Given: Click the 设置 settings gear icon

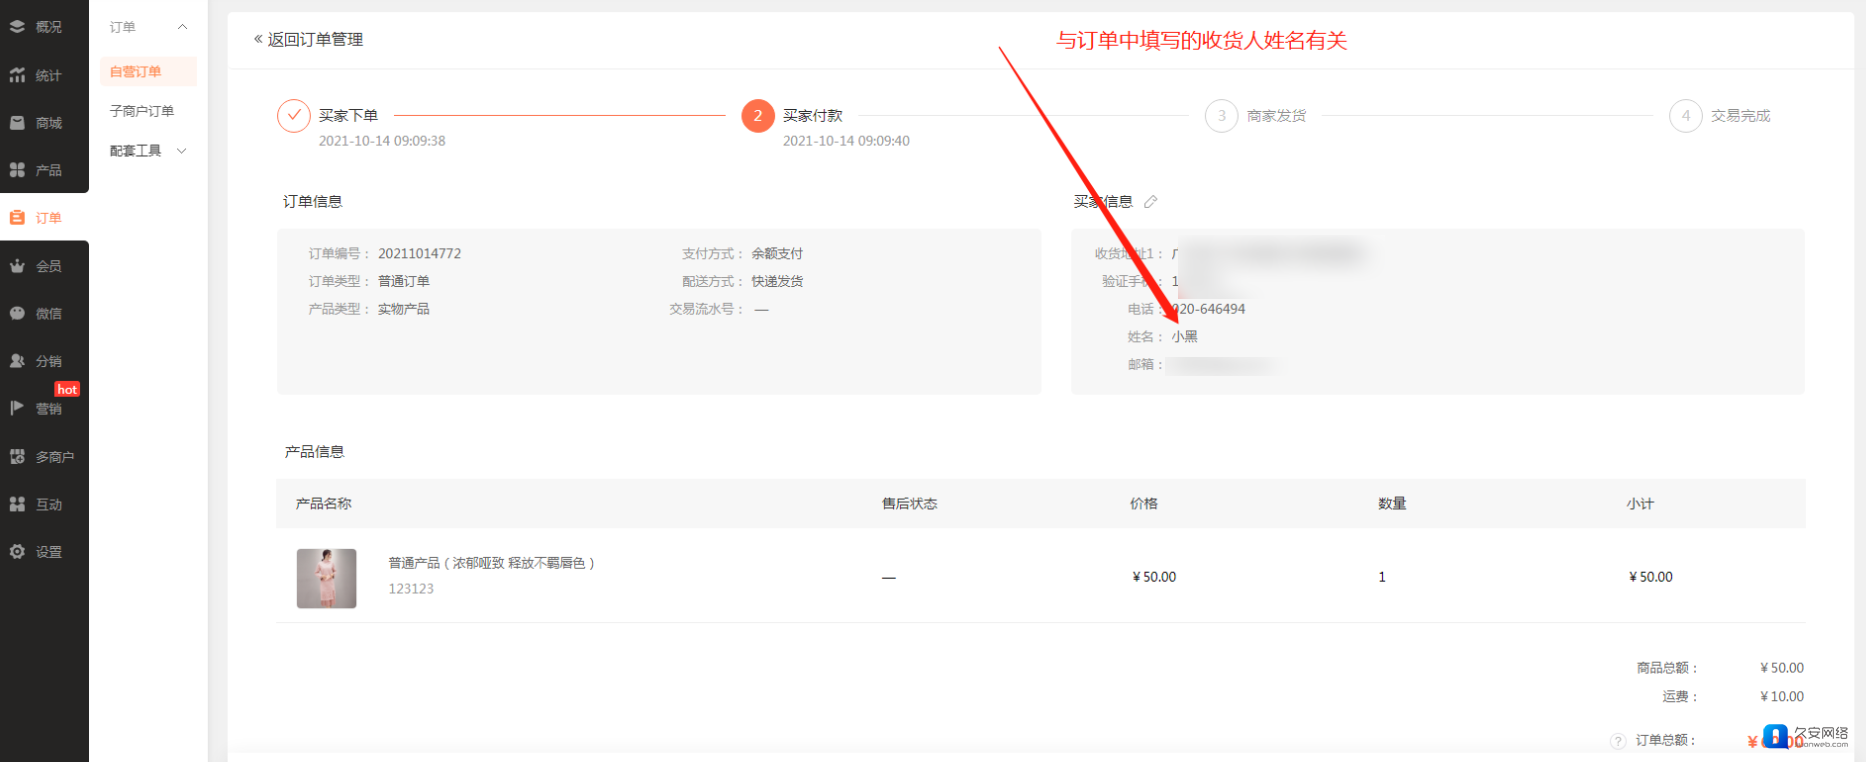Looking at the screenshot, I should pyautogui.click(x=18, y=552).
